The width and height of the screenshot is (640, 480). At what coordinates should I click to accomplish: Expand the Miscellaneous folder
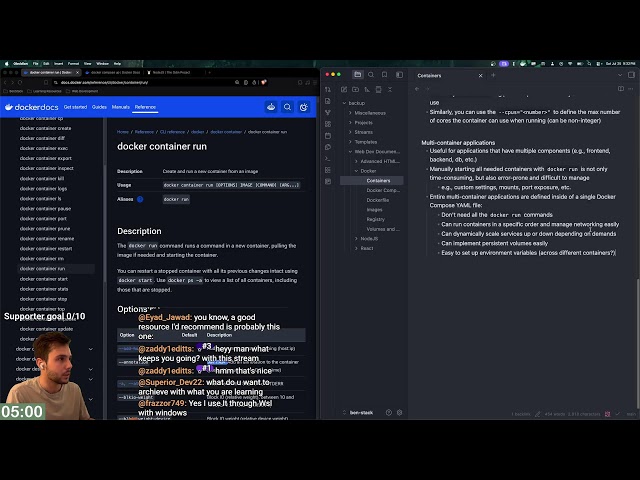tap(350, 113)
